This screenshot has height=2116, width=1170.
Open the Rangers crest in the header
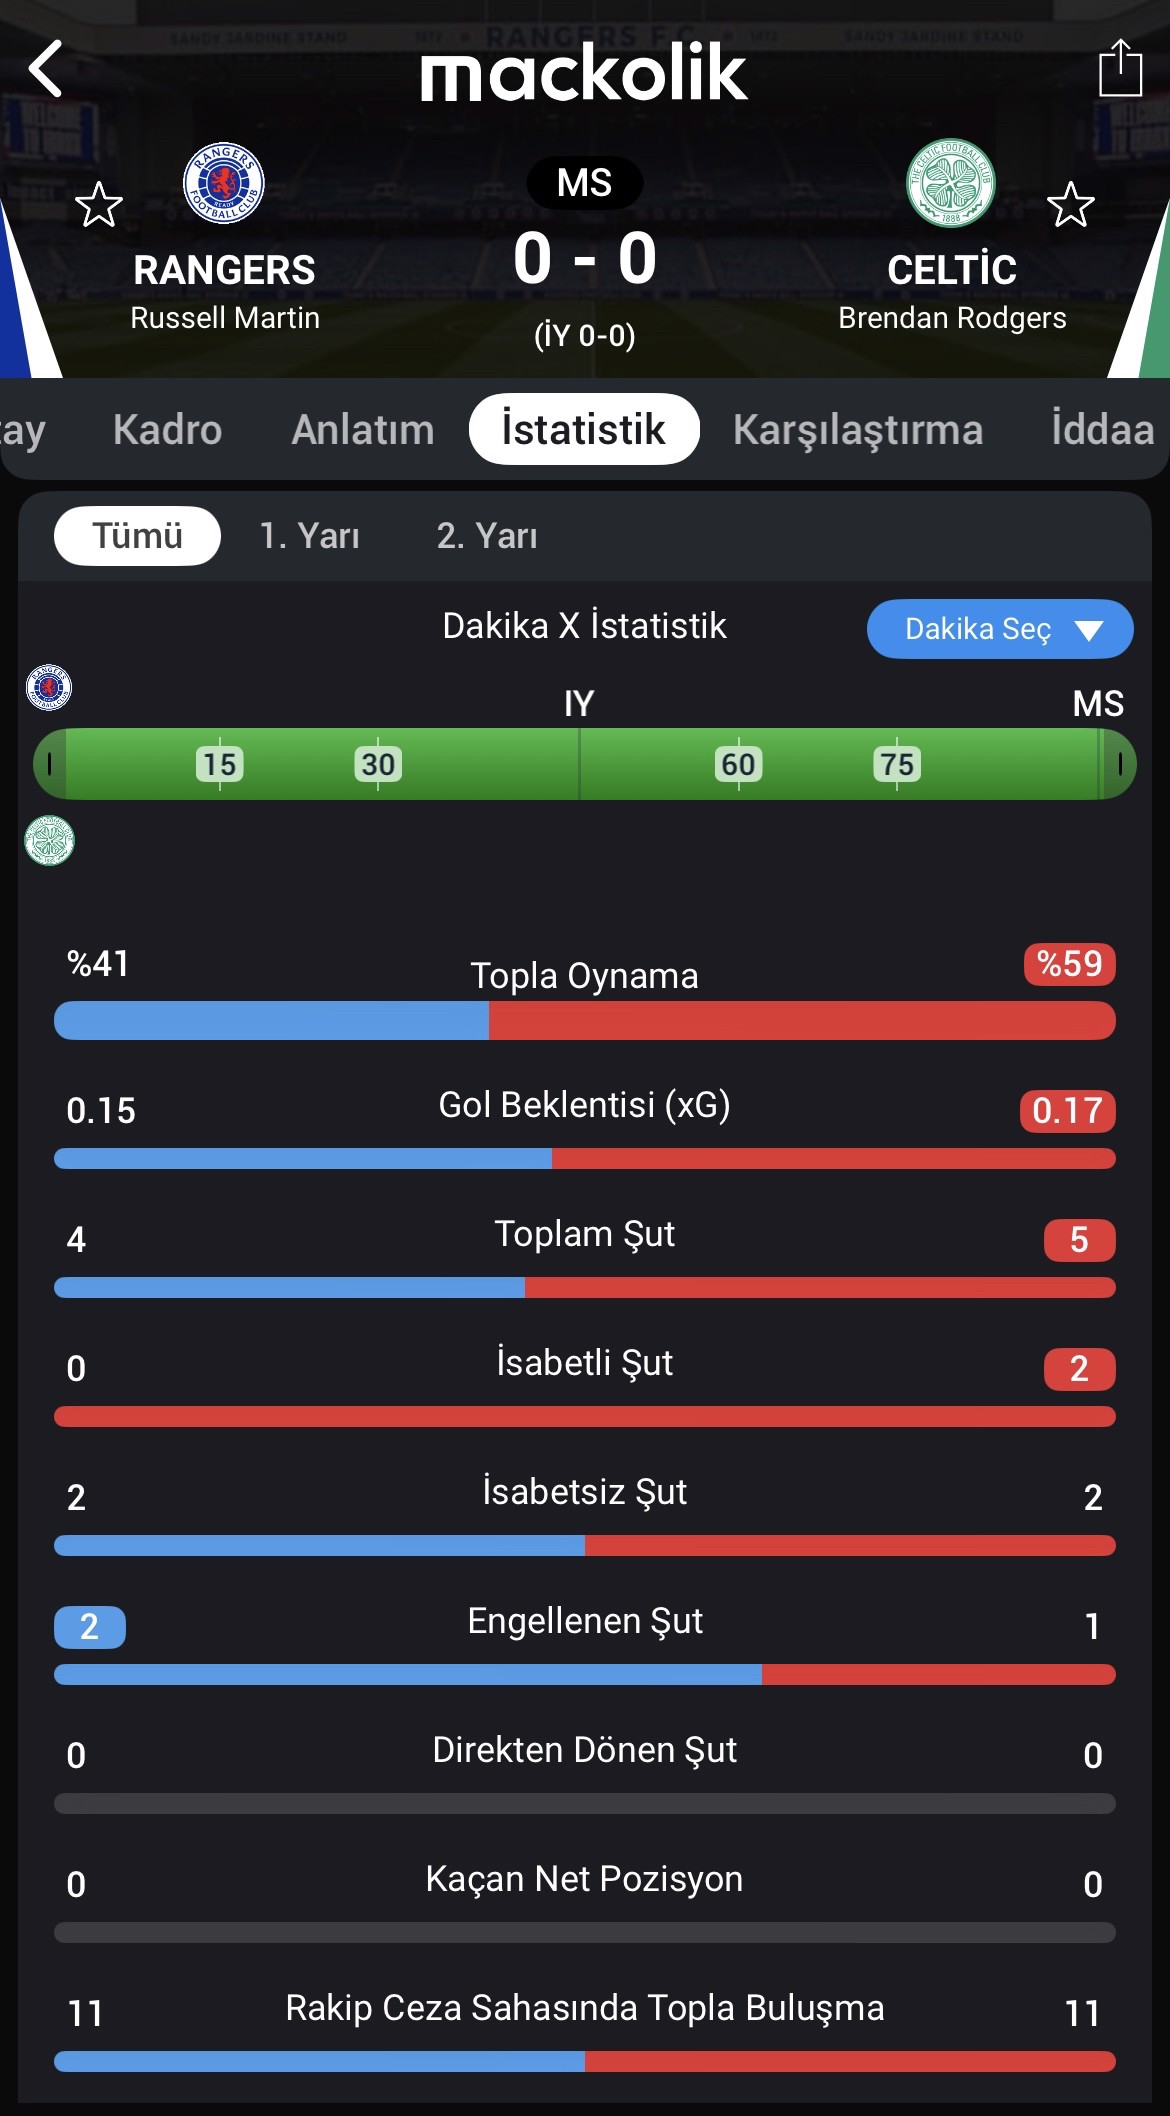224,183
